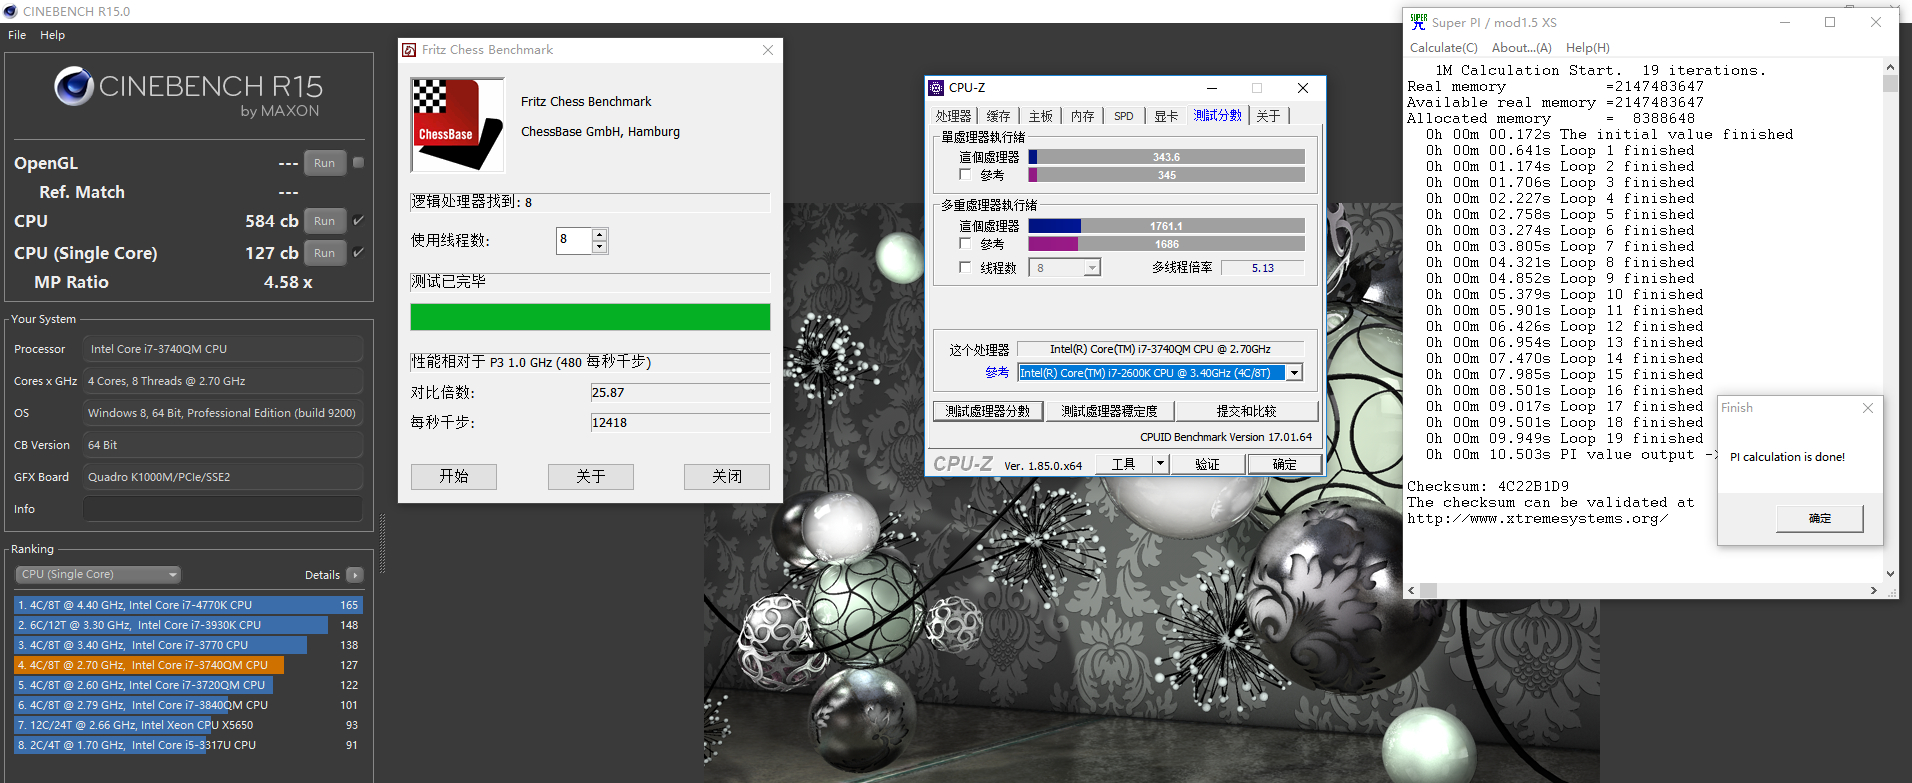Enable the 线程数 thread count checkbox
Viewport: 1912px width, 783px height.
[965, 268]
